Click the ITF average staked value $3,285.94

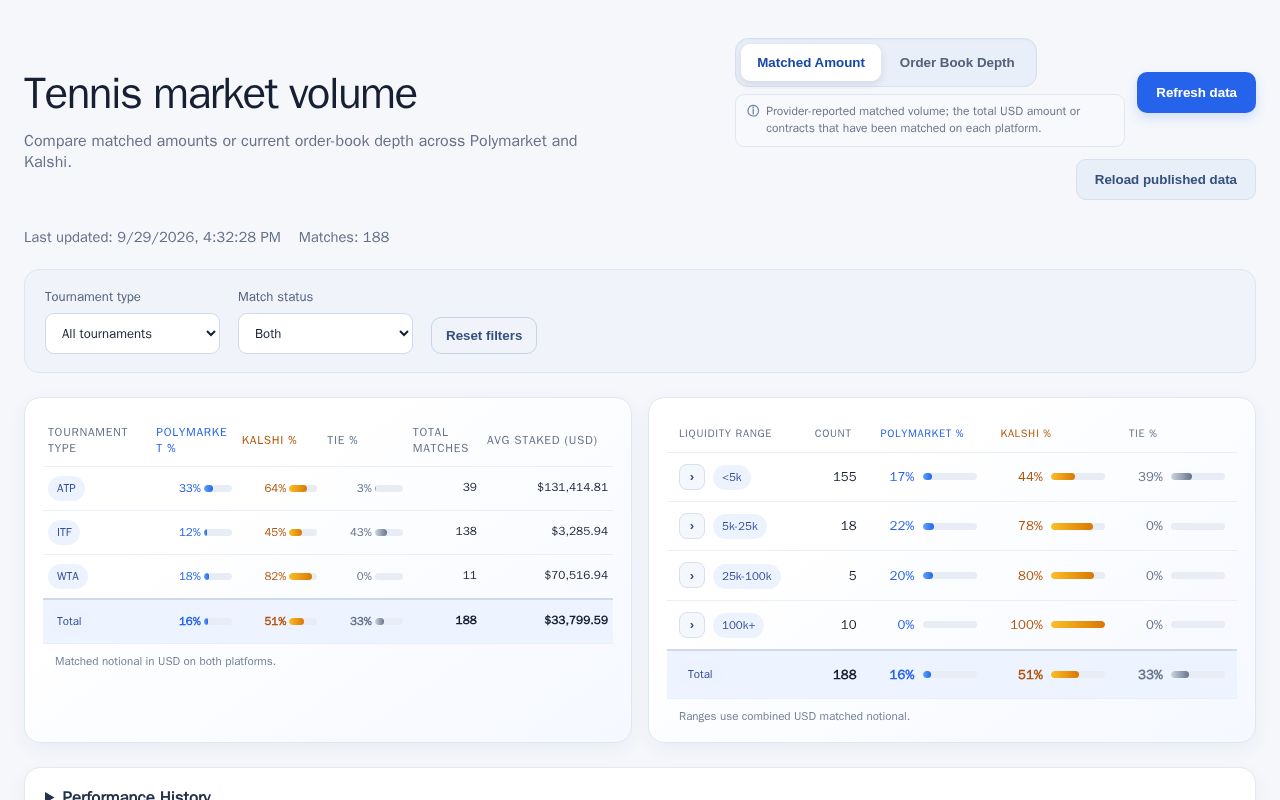tap(579, 531)
